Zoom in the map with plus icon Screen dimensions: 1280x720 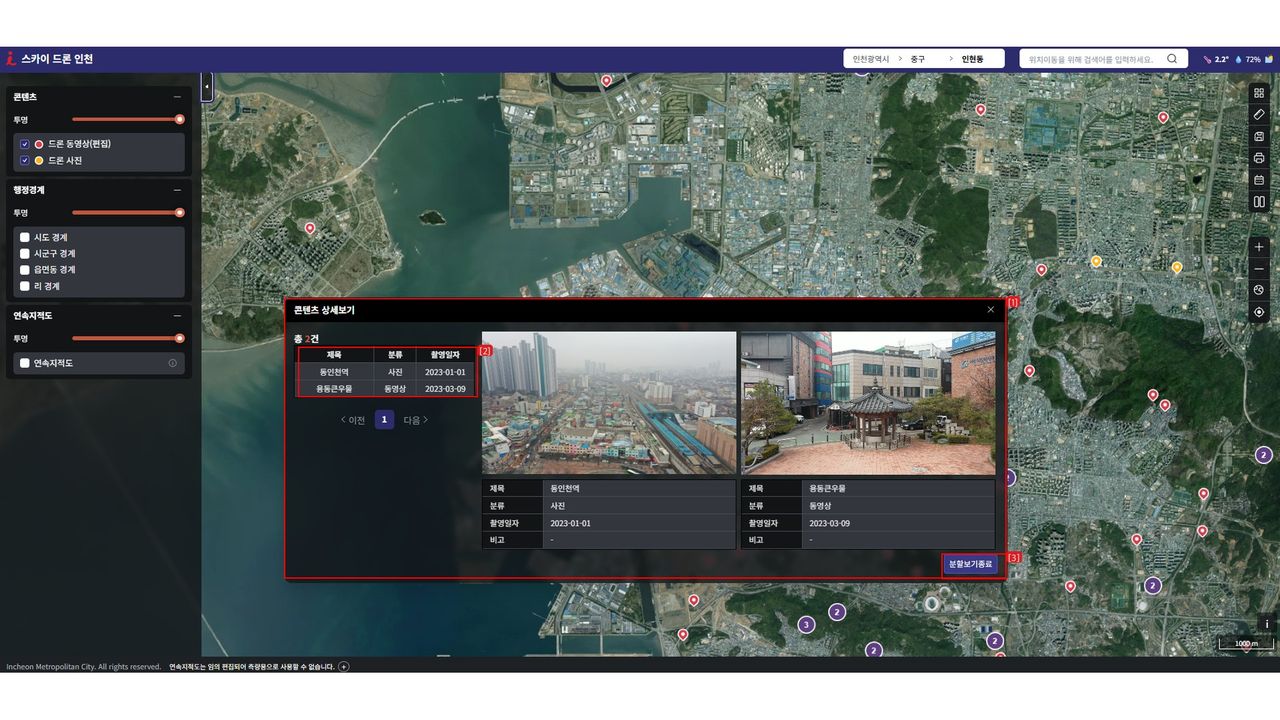1259,247
